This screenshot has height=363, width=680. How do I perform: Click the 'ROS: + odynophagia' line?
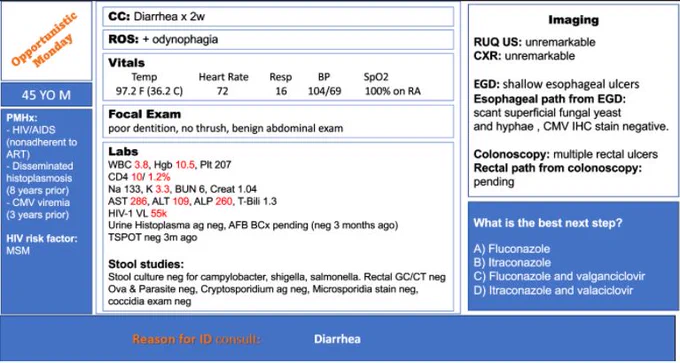(x=278, y=39)
